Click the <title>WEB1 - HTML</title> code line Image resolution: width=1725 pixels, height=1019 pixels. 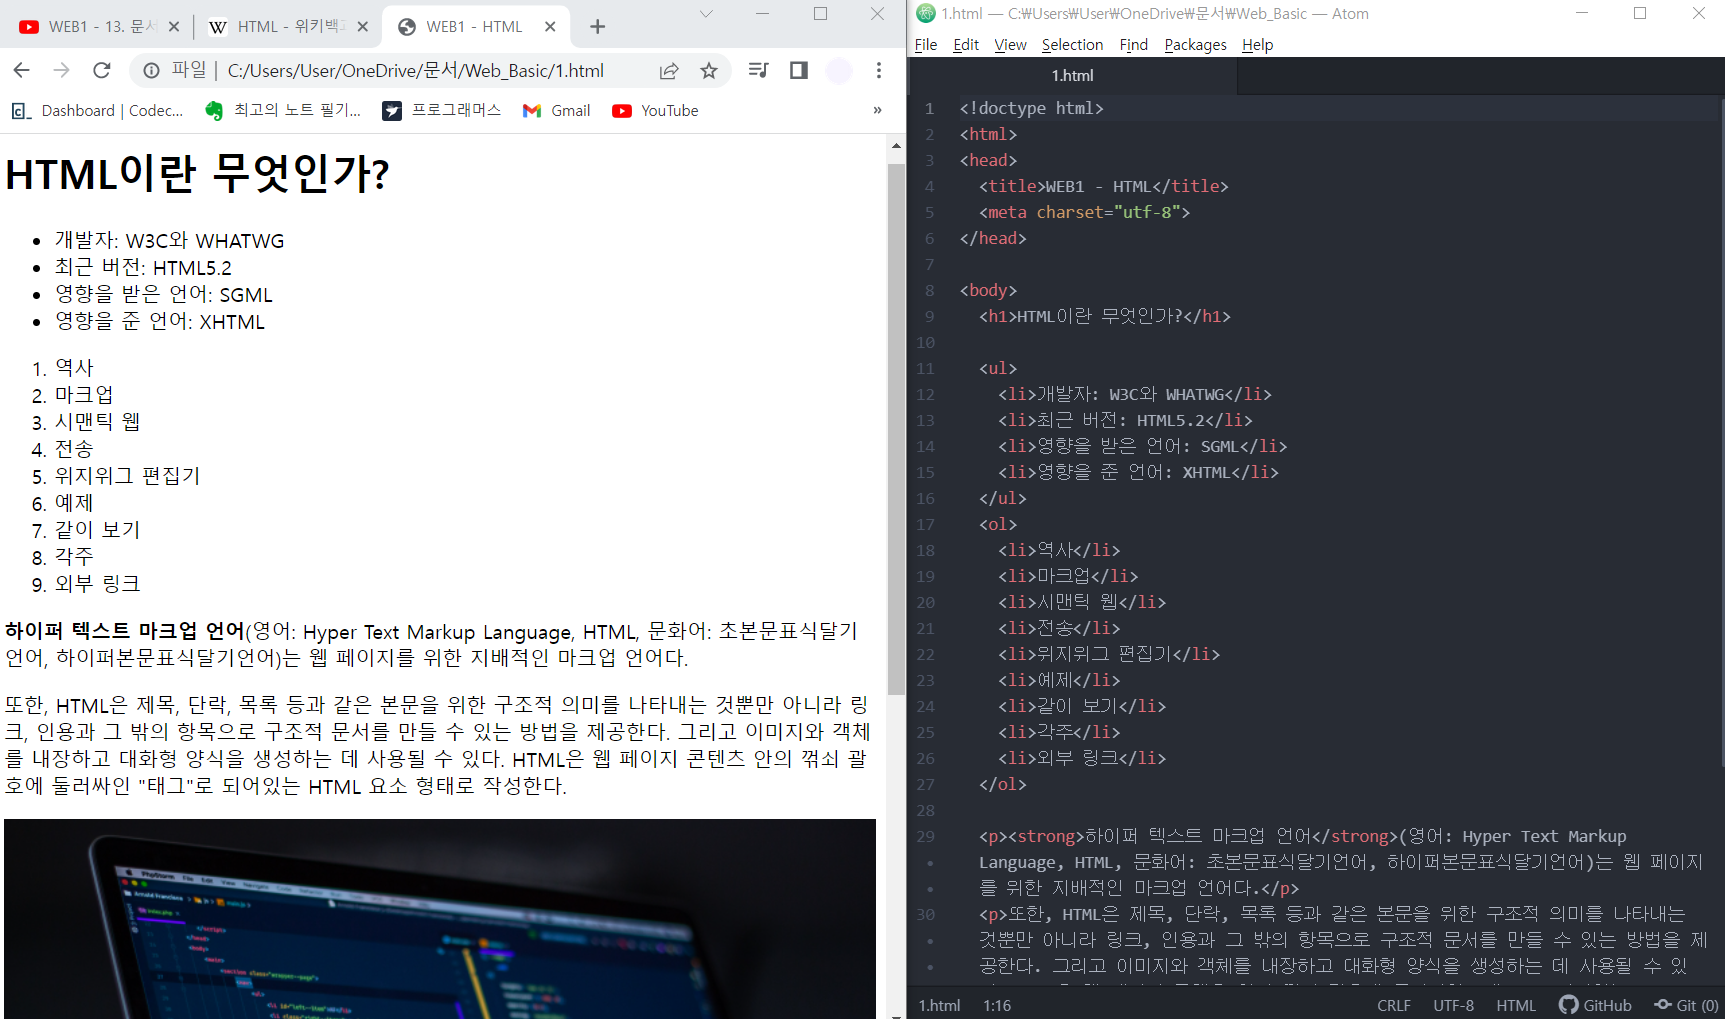tap(1103, 186)
